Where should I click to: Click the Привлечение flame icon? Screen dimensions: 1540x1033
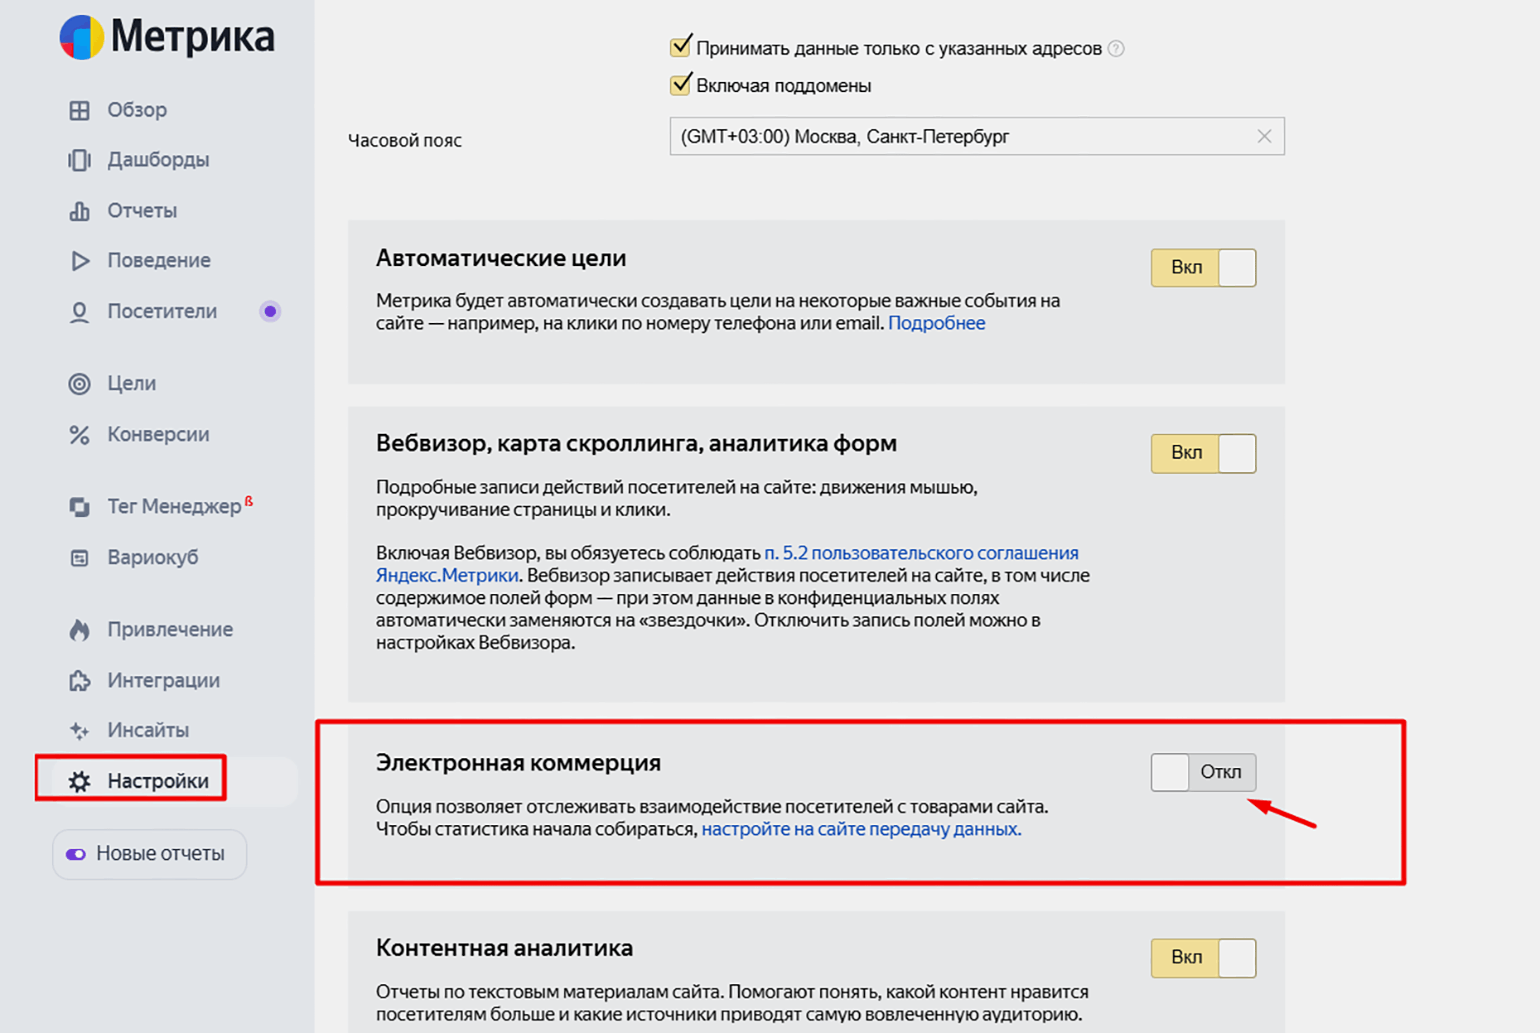(x=79, y=630)
